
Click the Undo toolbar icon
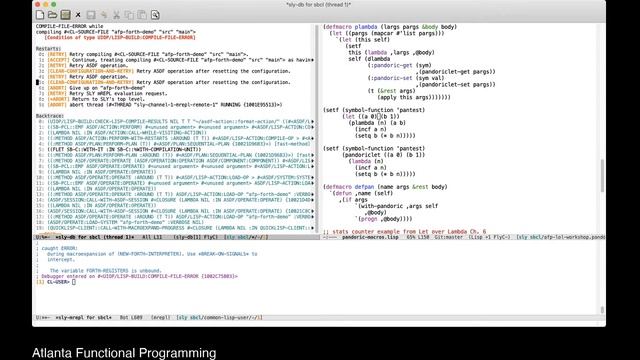(x=104, y=15)
